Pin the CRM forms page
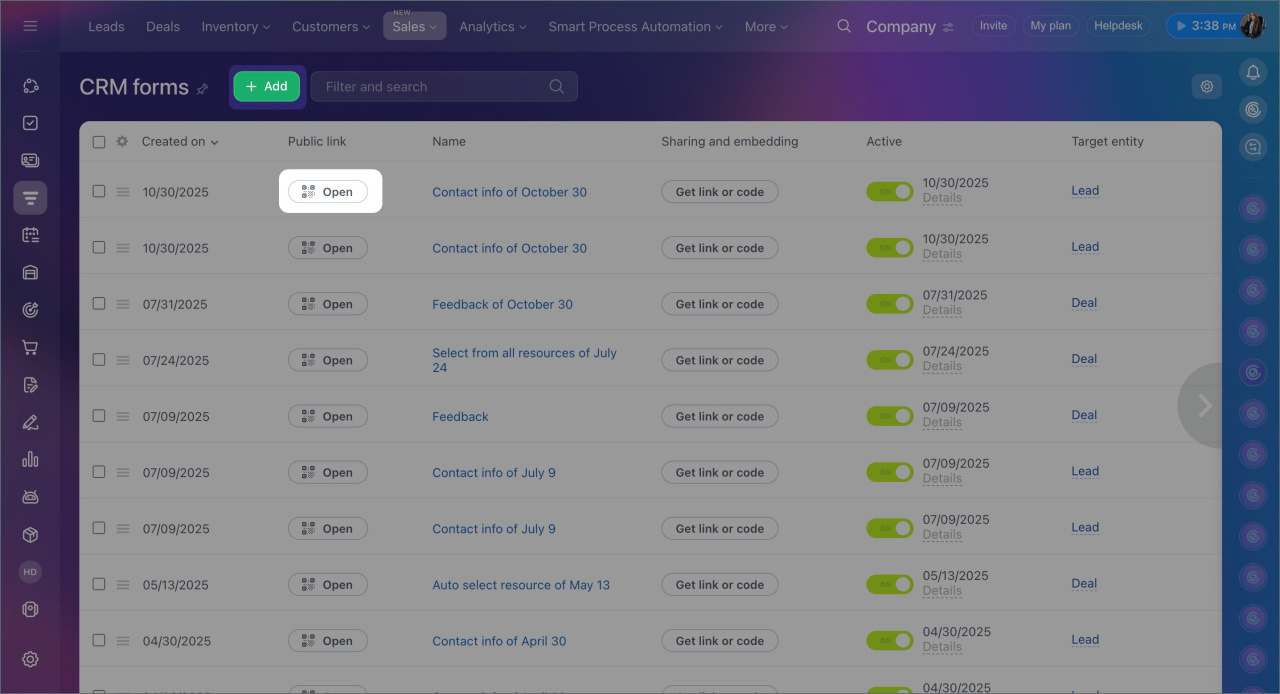The width and height of the screenshot is (1280, 694). (203, 89)
